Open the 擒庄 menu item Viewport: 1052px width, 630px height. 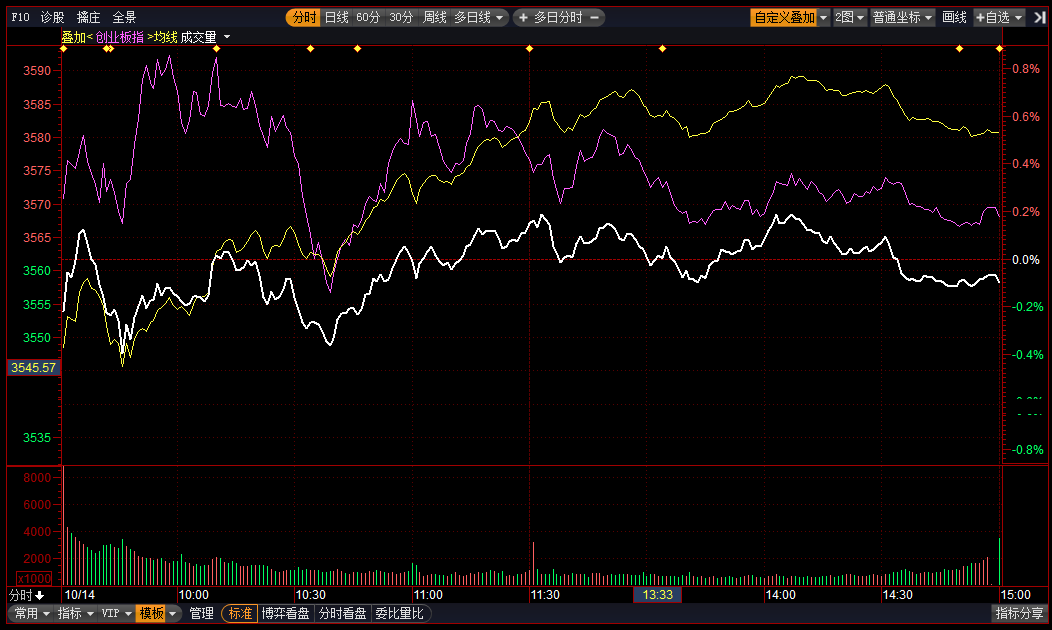(89, 17)
